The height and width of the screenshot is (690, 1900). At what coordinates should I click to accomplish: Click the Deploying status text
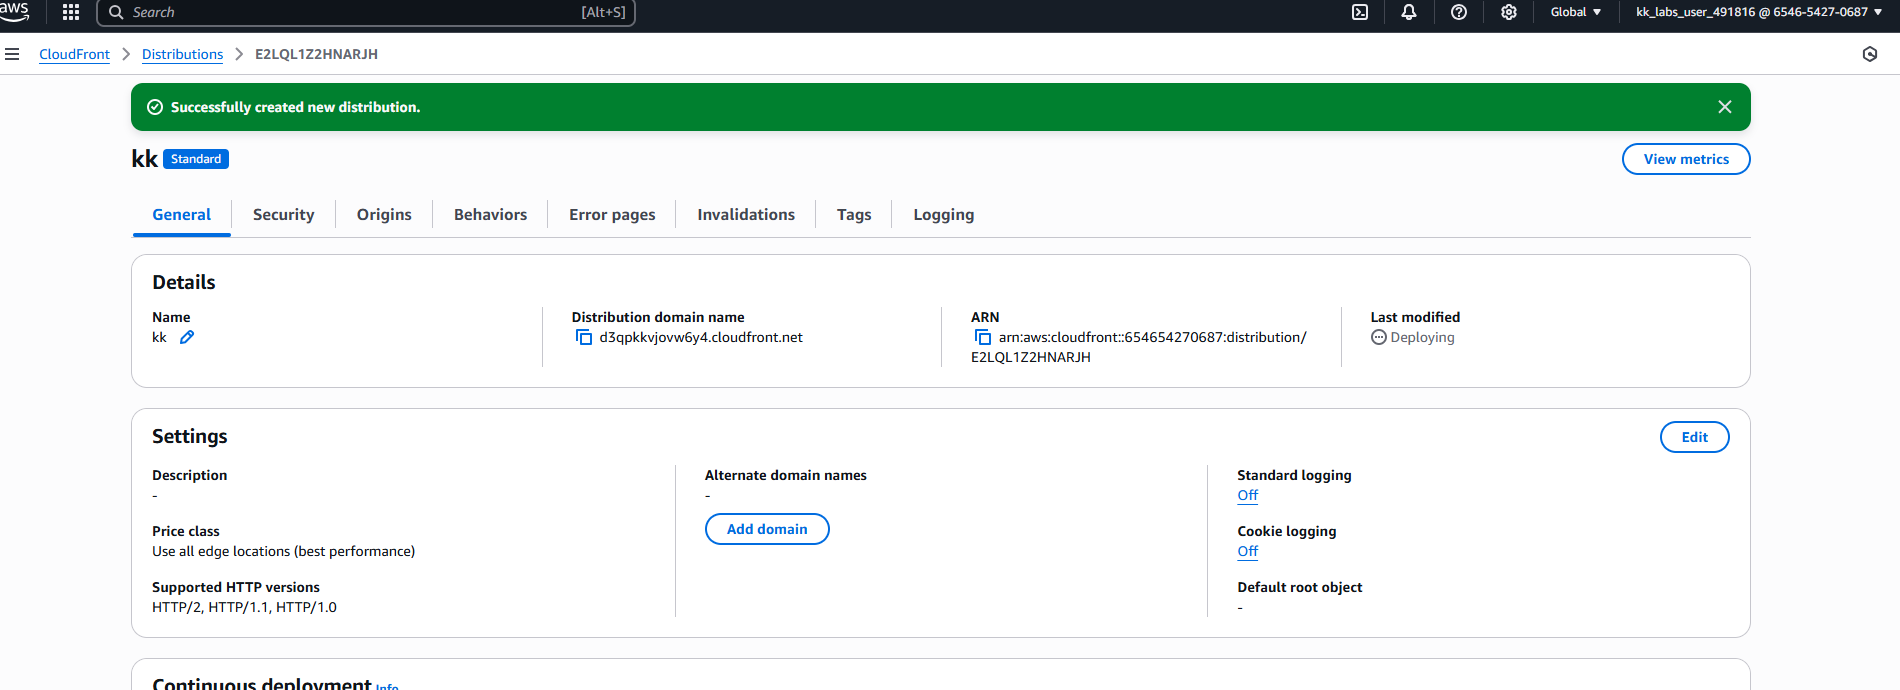(1422, 337)
